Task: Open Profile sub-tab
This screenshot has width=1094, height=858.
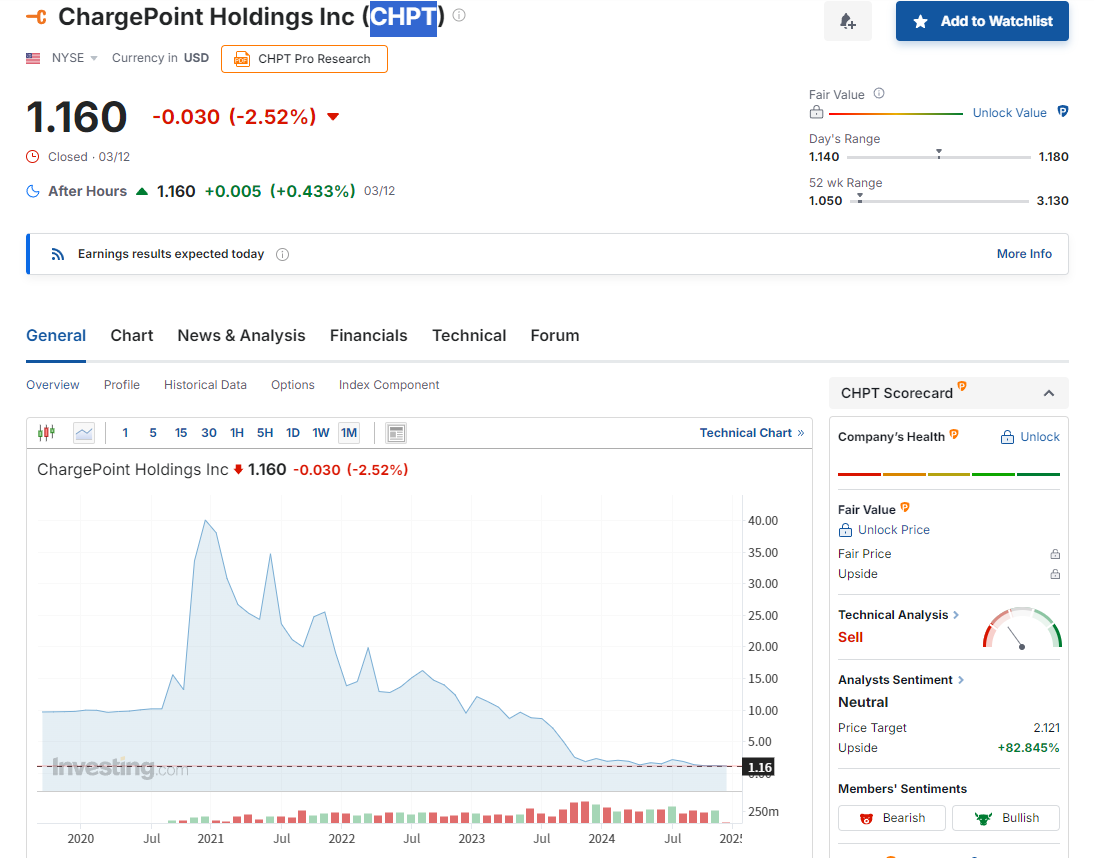Action: tap(121, 384)
